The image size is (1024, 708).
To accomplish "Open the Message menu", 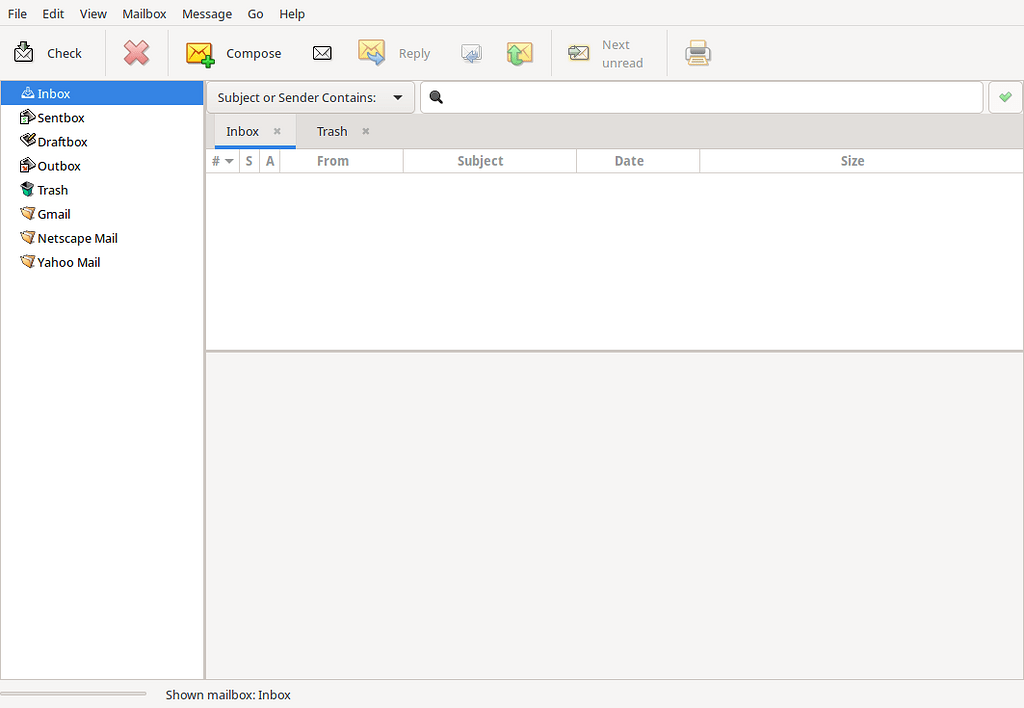I will (x=207, y=13).
